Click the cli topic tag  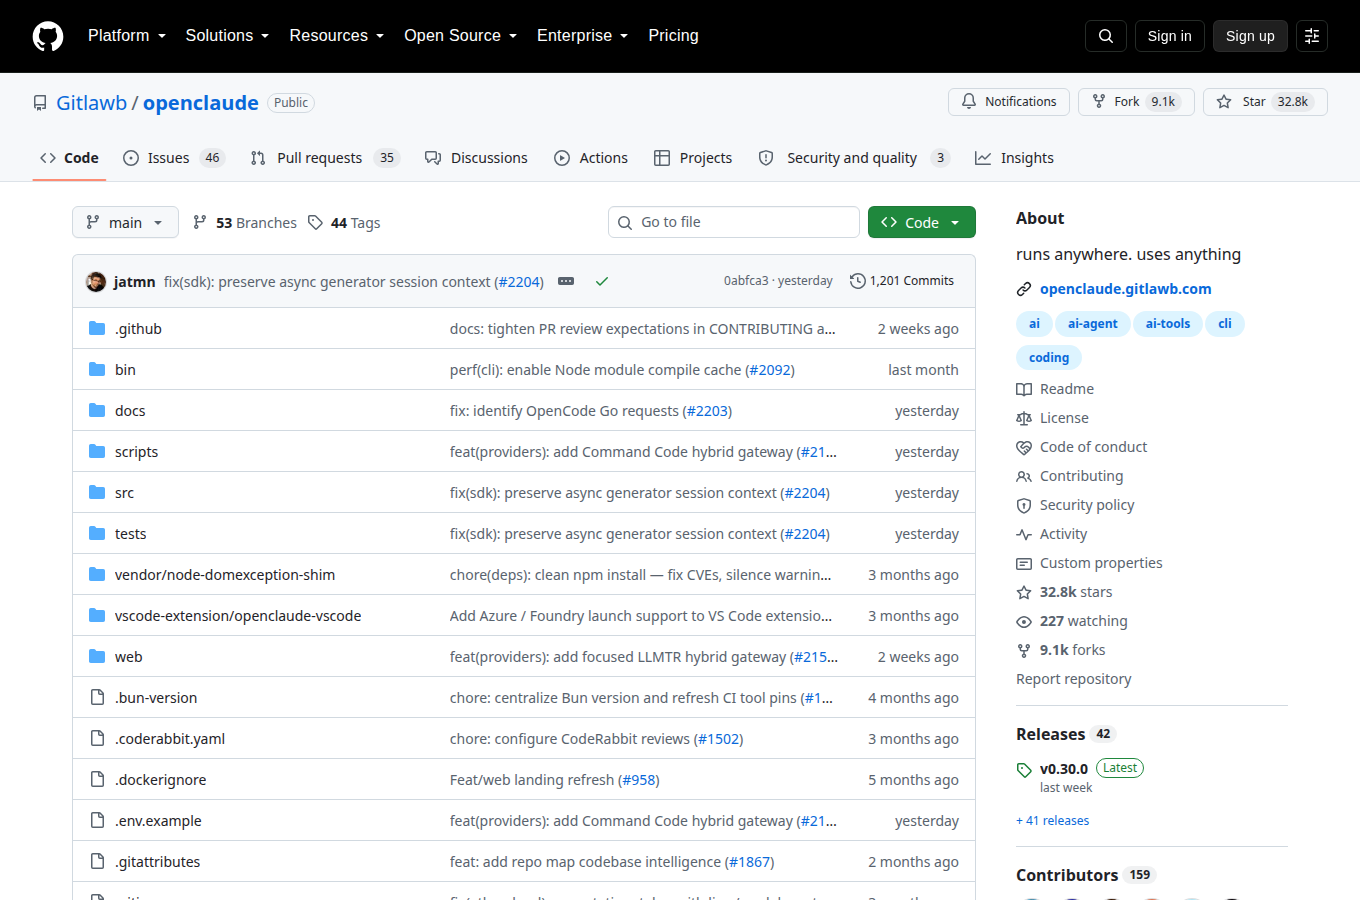[1225, 324]
